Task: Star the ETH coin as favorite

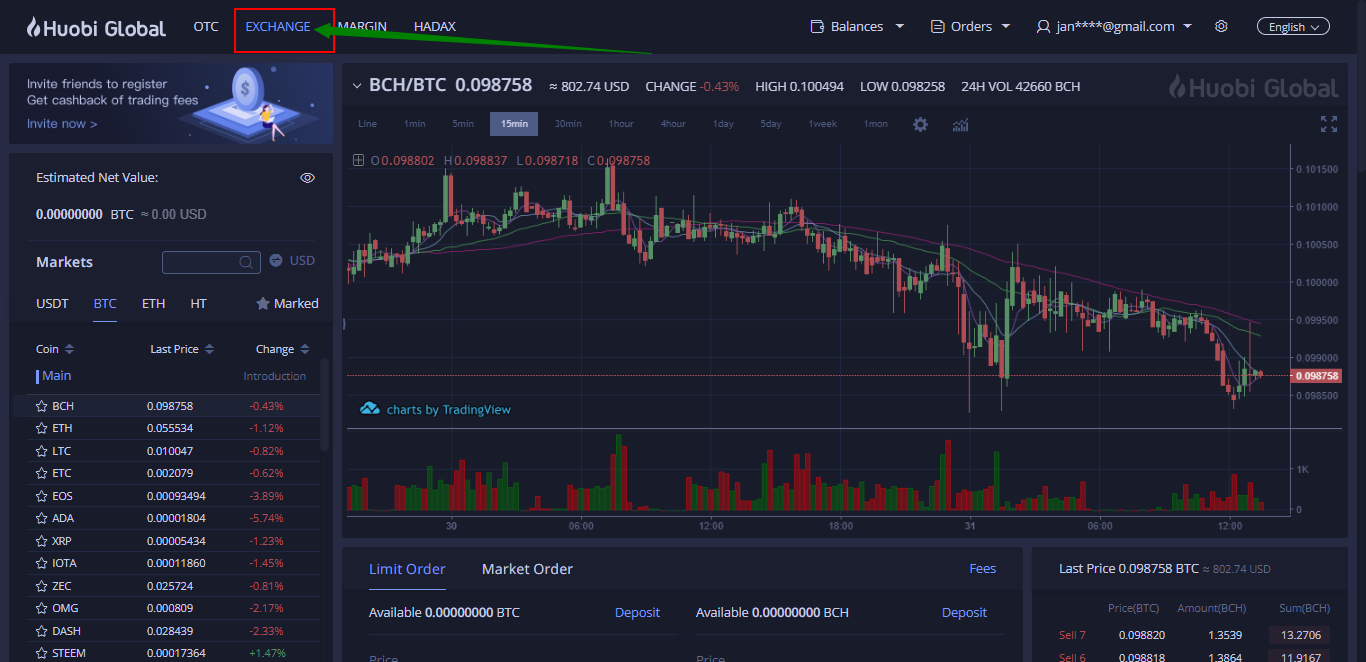Action: pos(42,428)
